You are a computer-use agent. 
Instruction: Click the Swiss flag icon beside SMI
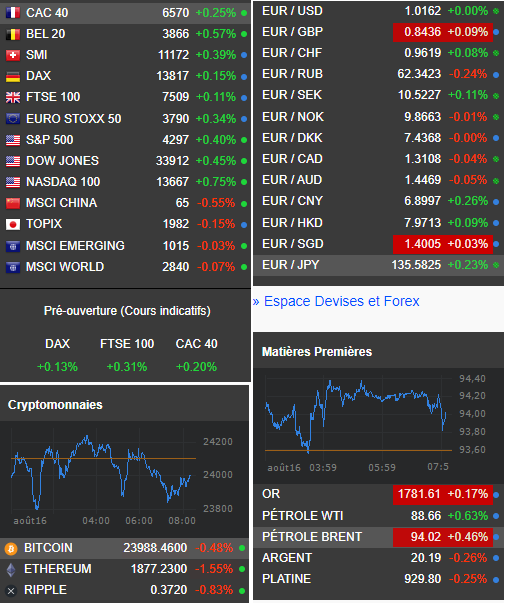click(13, 55)
